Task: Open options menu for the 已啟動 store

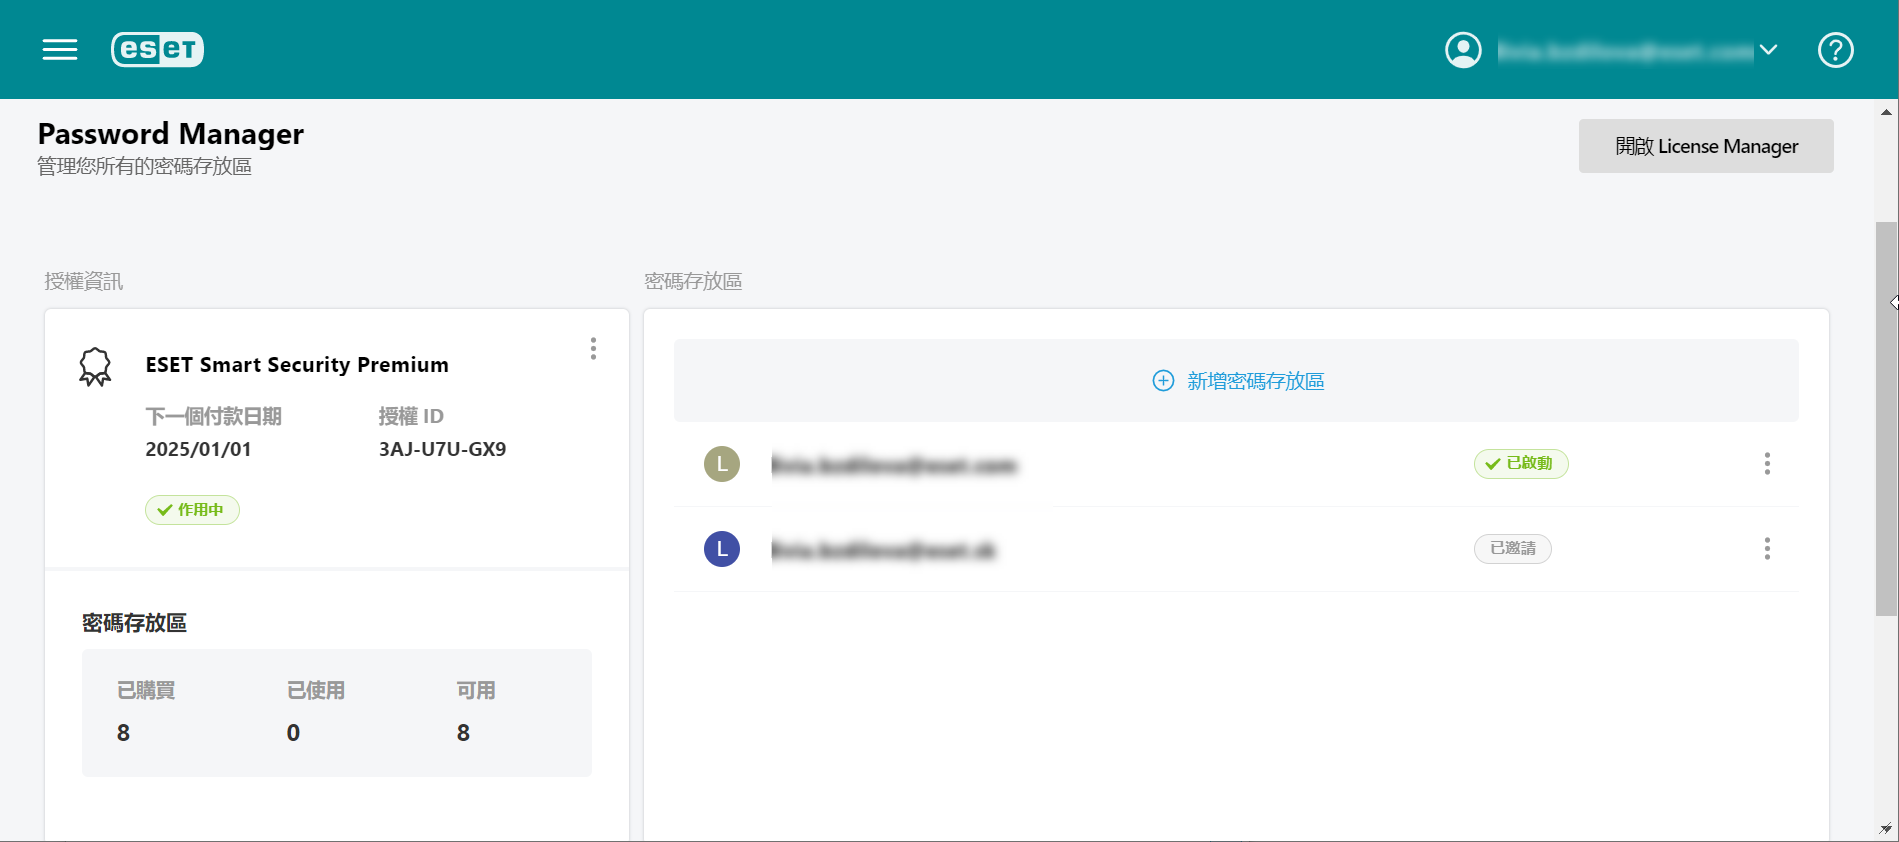Action: pyautogui.click(x=1767, y=464)
